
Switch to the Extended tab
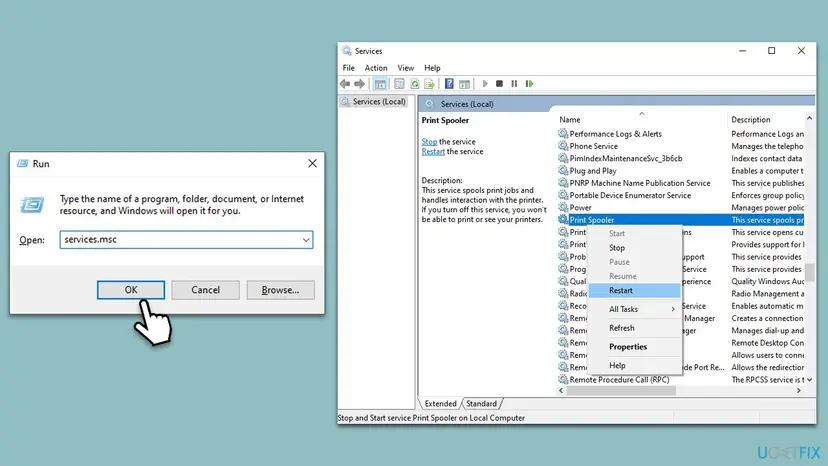point(440,403)
